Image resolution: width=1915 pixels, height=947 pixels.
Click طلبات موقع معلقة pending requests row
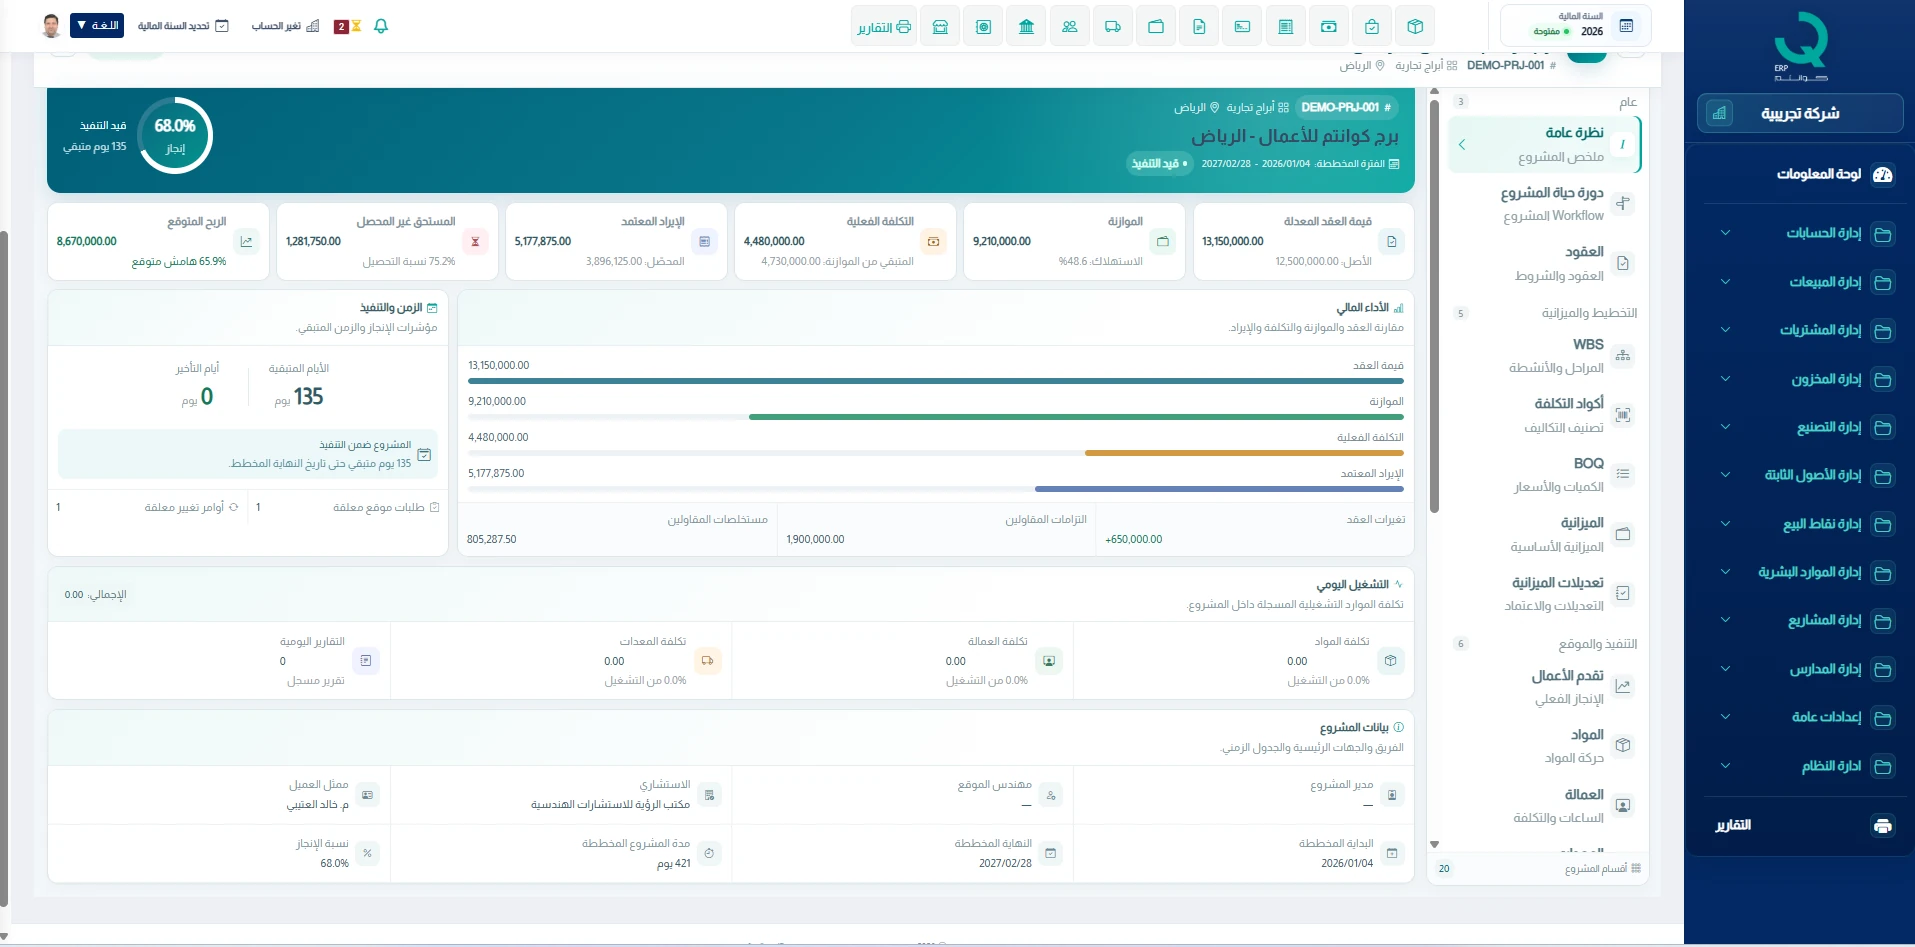(x=348, y=508)
